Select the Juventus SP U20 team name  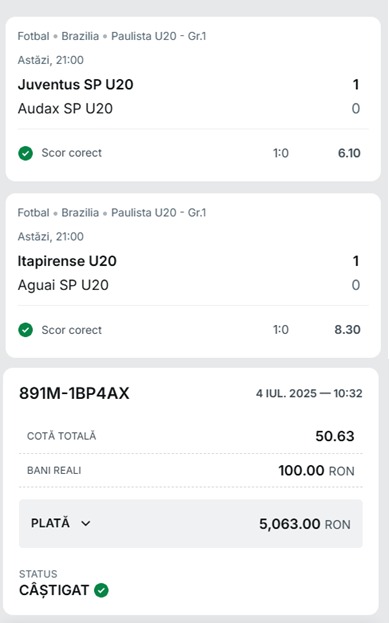click(75, 85)
